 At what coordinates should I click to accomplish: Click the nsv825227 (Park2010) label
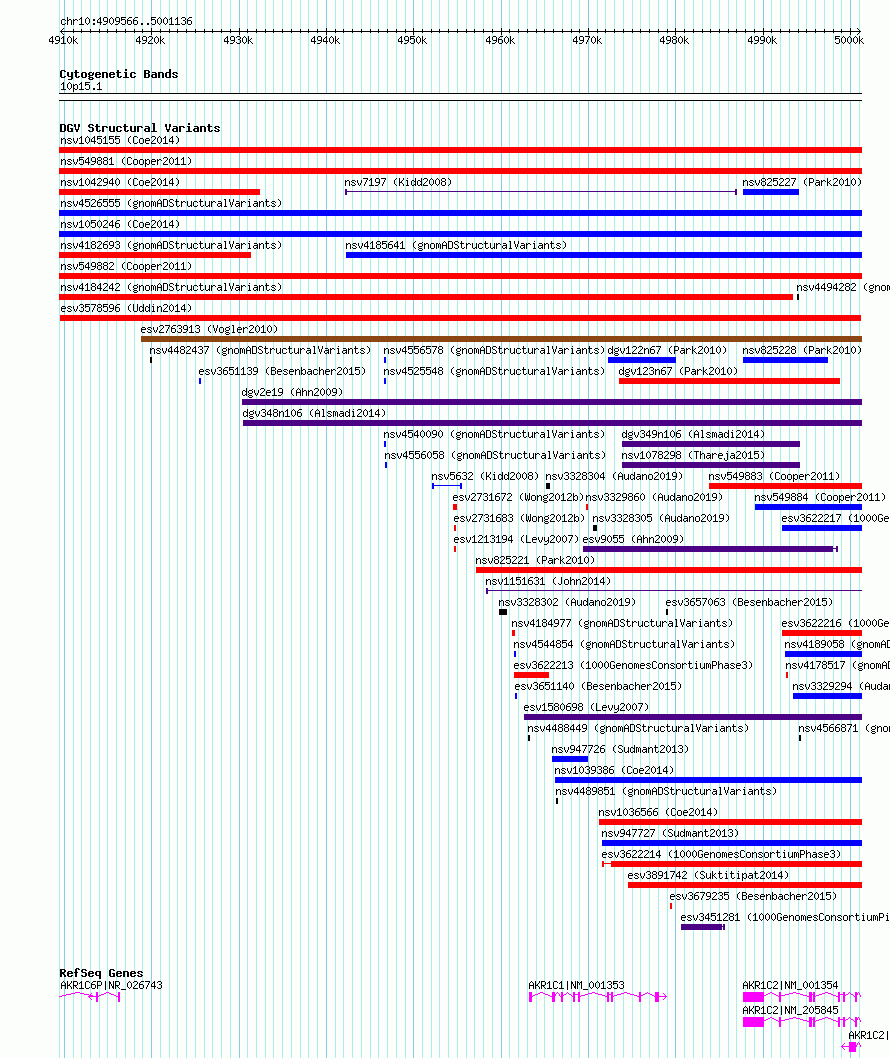click(802, 182)
